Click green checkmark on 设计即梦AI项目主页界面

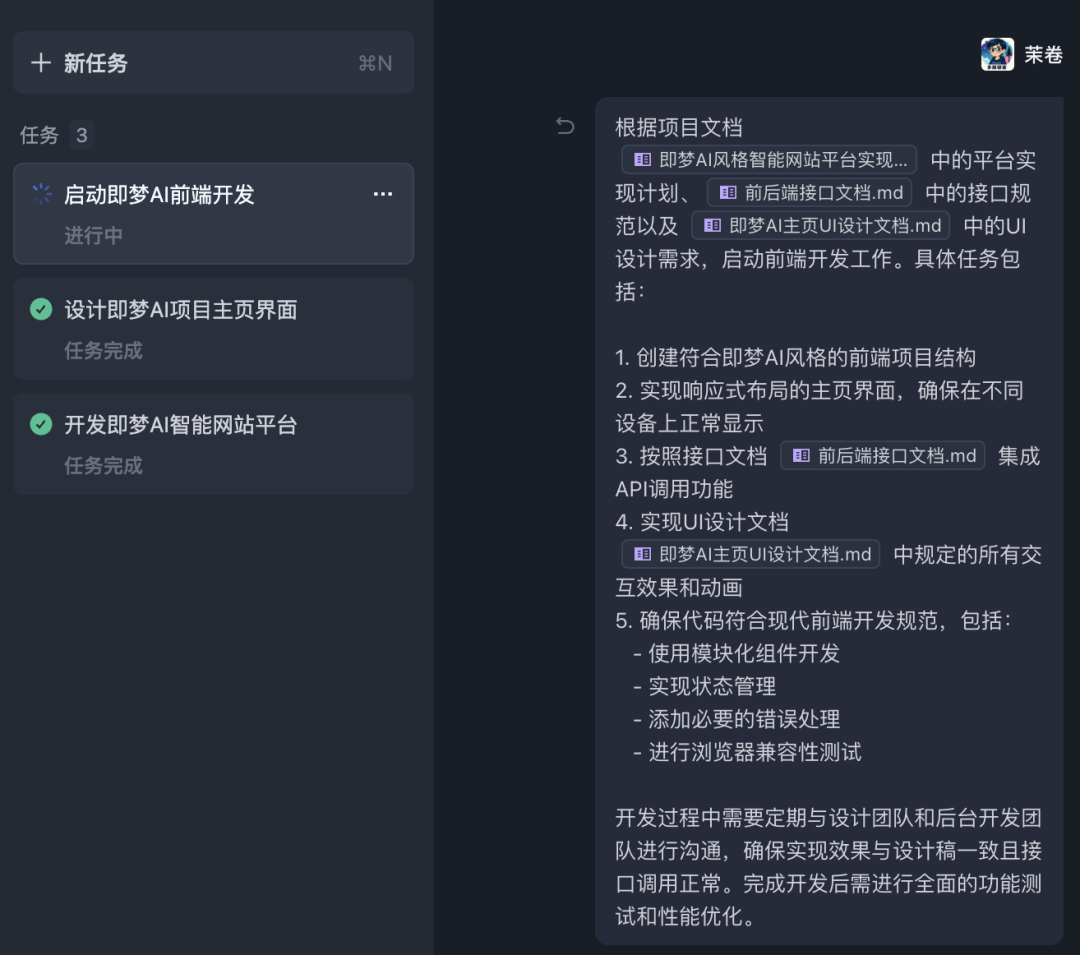point(41,309)
